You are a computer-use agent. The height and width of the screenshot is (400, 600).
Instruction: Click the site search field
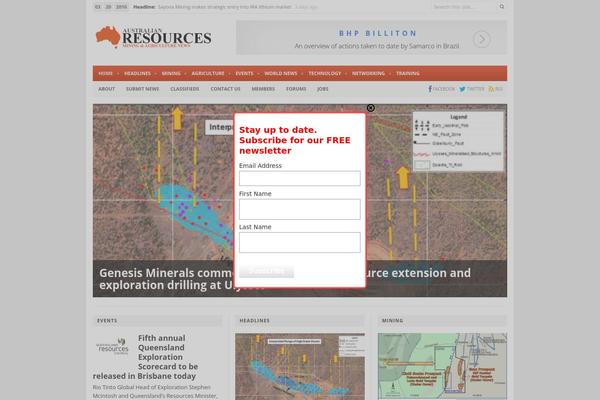(x=463, y=6)
